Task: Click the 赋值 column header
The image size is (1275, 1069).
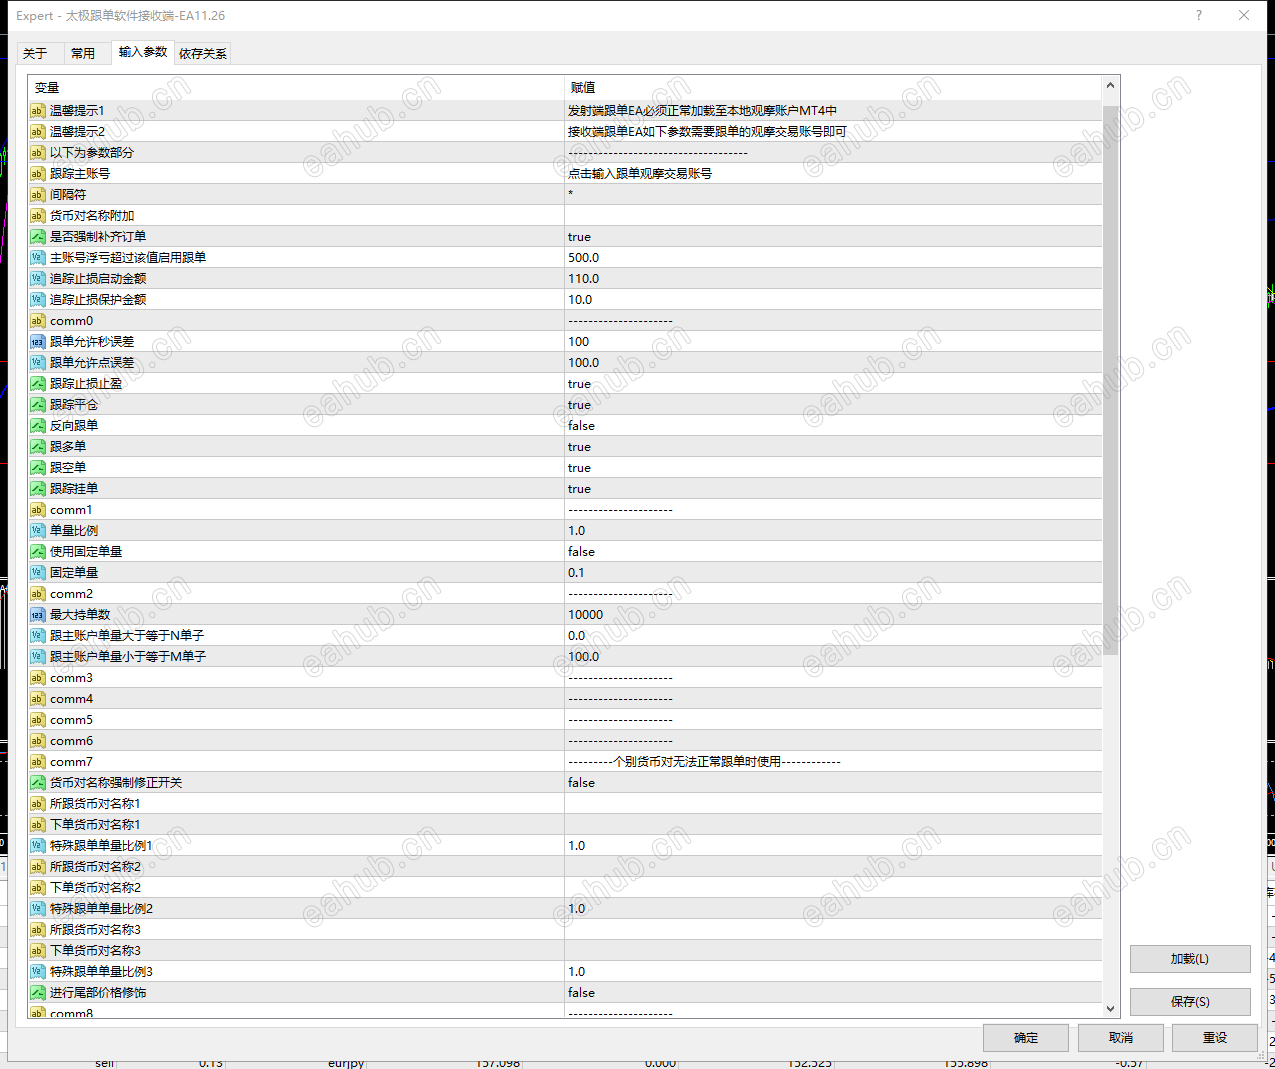Action: 834,88
